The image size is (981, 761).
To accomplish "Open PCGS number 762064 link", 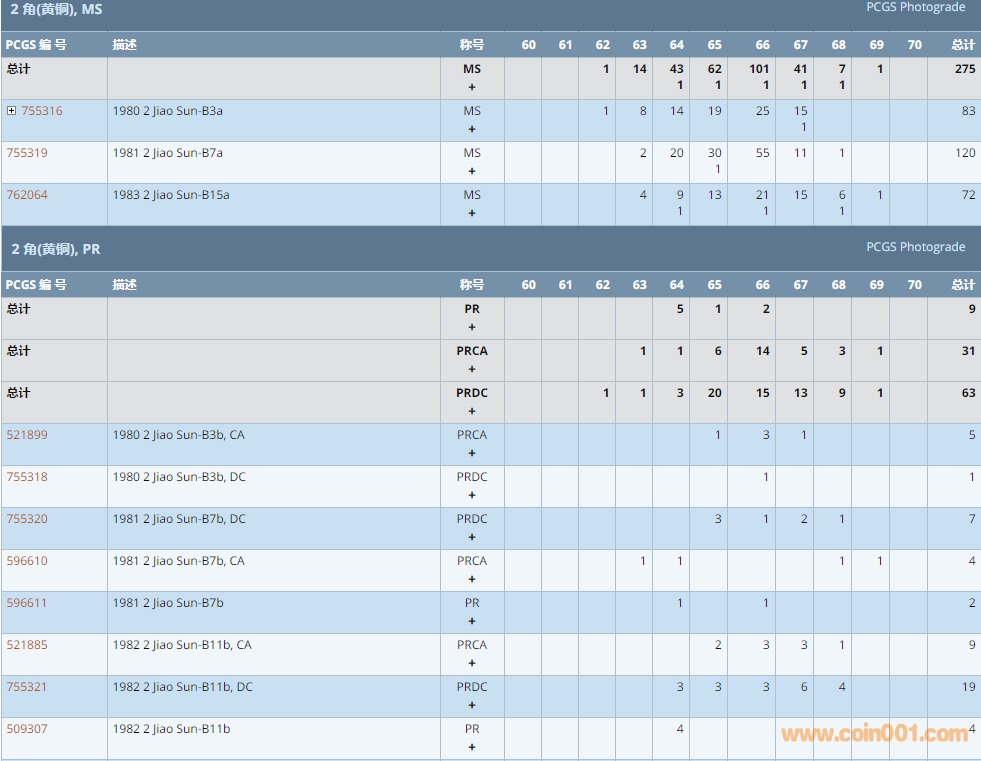I will tap(27, 195).
